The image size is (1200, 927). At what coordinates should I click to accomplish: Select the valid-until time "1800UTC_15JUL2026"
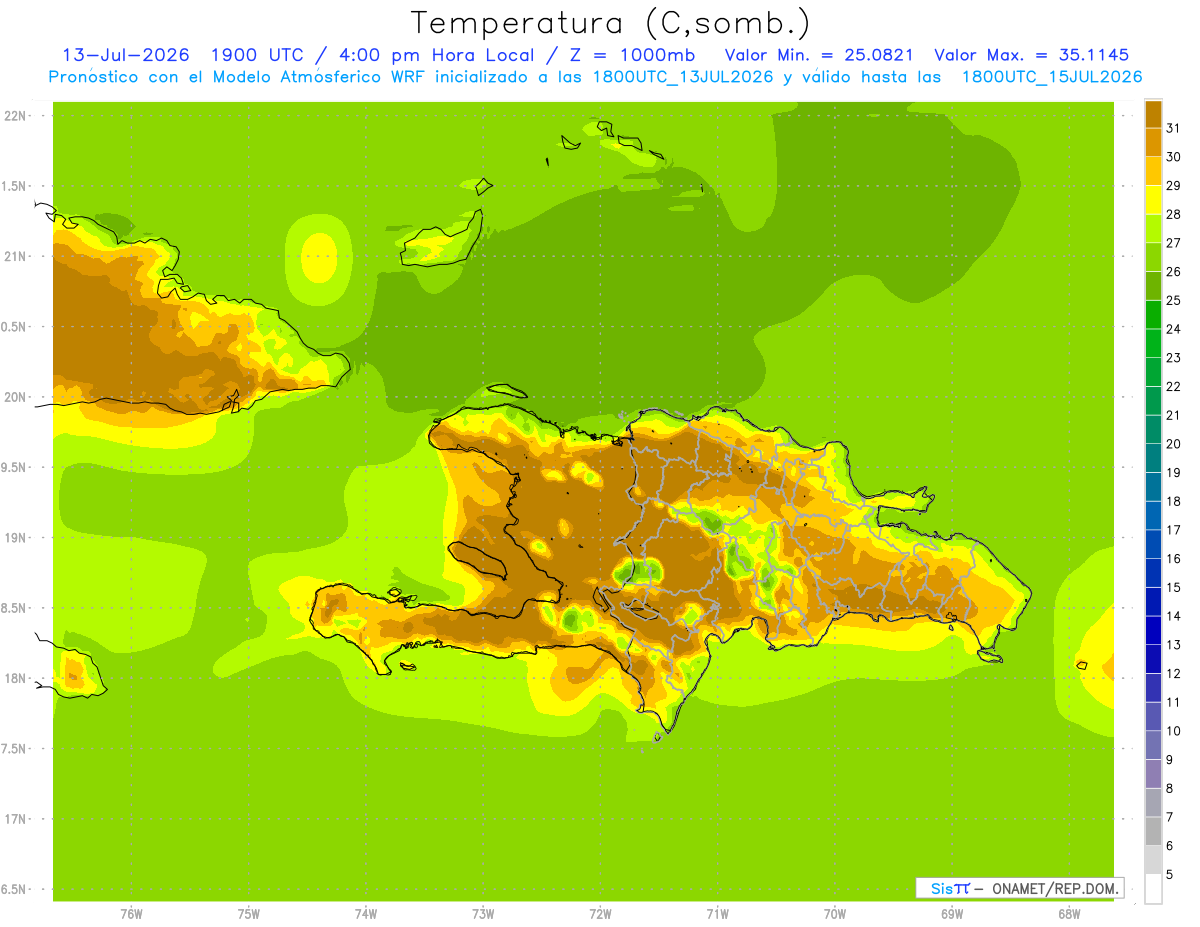point(1052,77)
